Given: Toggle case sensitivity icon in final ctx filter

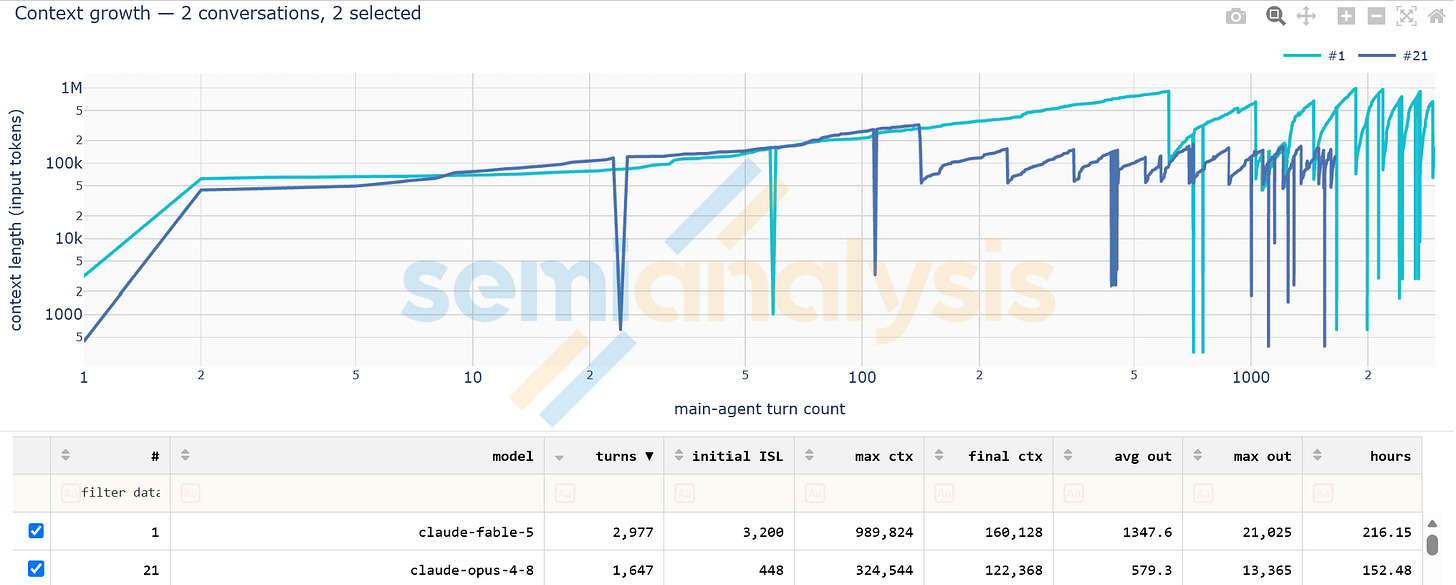Looking at the screenshot, I should [x=943, y=492].
